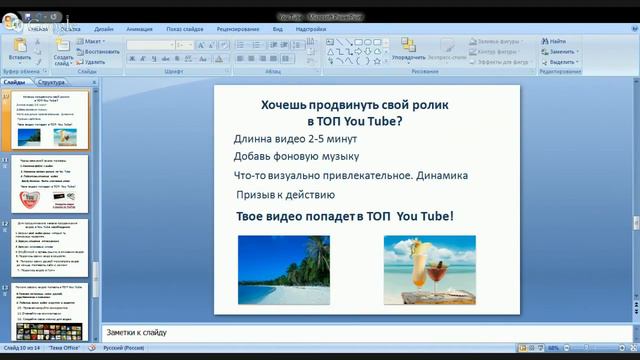Viewport: 640px width, 360px height.
Task: Open the character spacing (AV) menu
Action: [x=189, y=59]
